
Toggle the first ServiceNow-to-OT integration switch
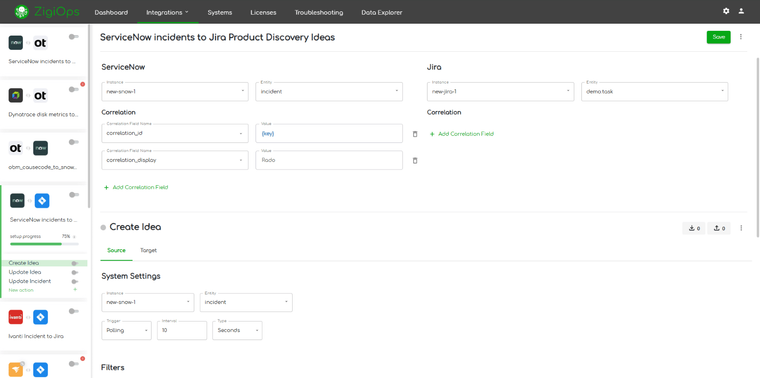(x=74, y=36)
